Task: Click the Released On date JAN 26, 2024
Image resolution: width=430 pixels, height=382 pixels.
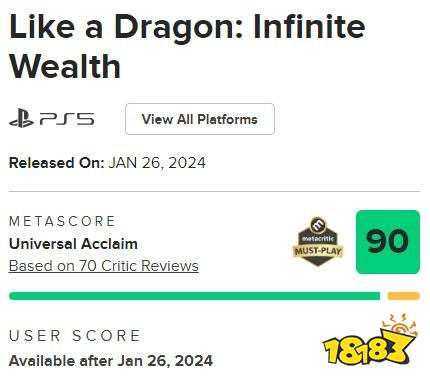Action: [157, 163]
